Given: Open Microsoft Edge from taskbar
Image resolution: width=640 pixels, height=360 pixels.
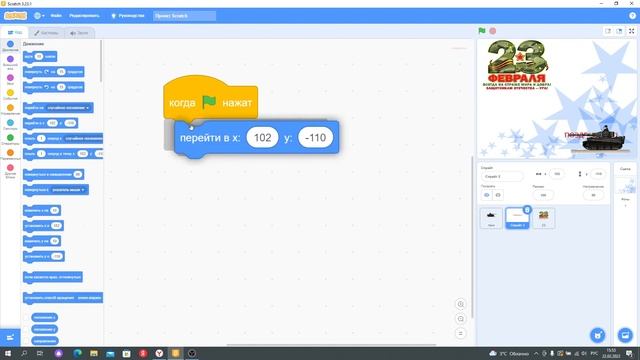Looking at the screenshot, I should click(78, 353).
